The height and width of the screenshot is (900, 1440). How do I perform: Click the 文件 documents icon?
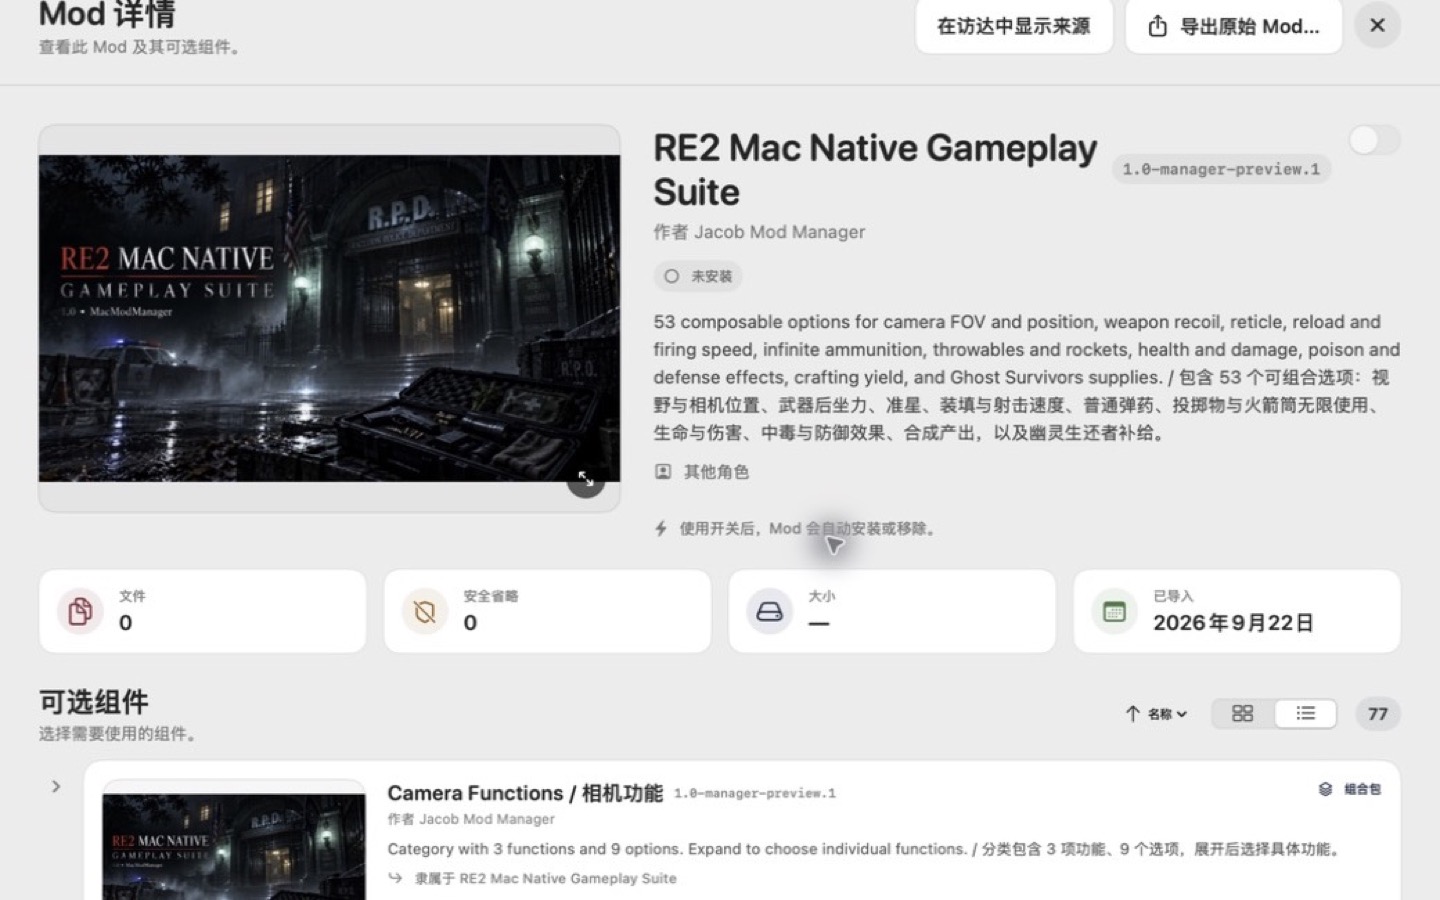pos(81,611)
